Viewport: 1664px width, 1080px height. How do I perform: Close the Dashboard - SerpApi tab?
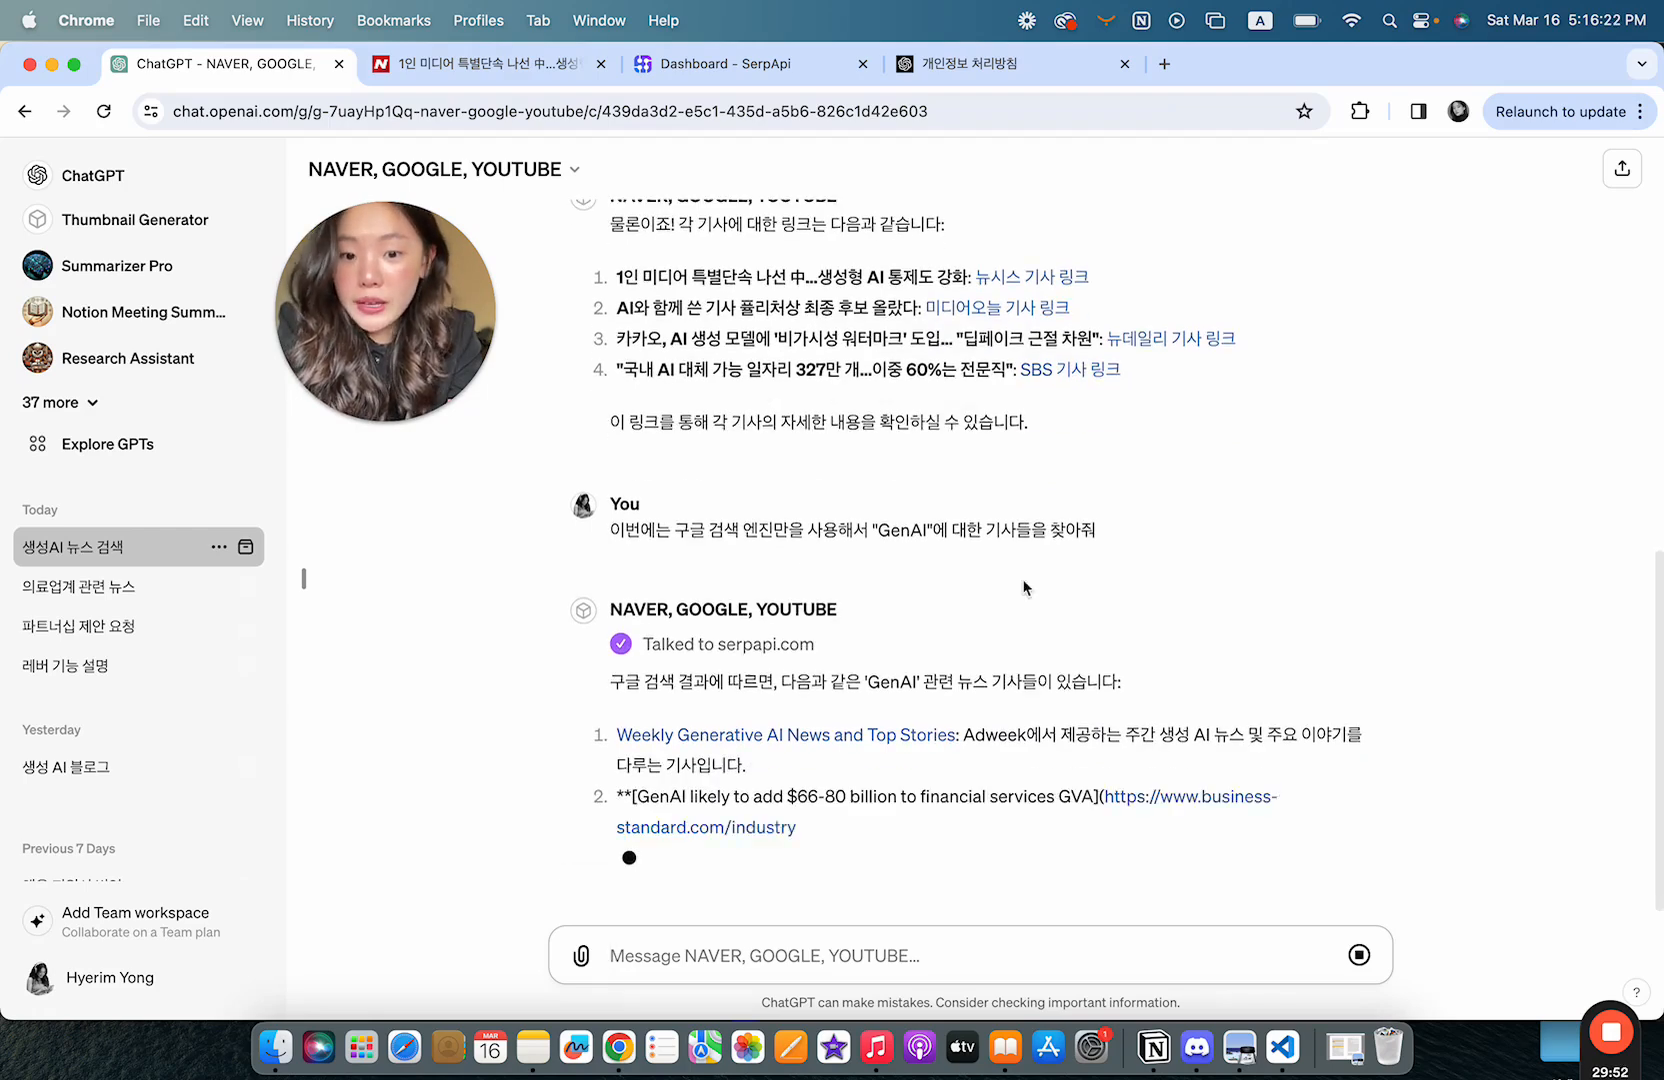863,64
